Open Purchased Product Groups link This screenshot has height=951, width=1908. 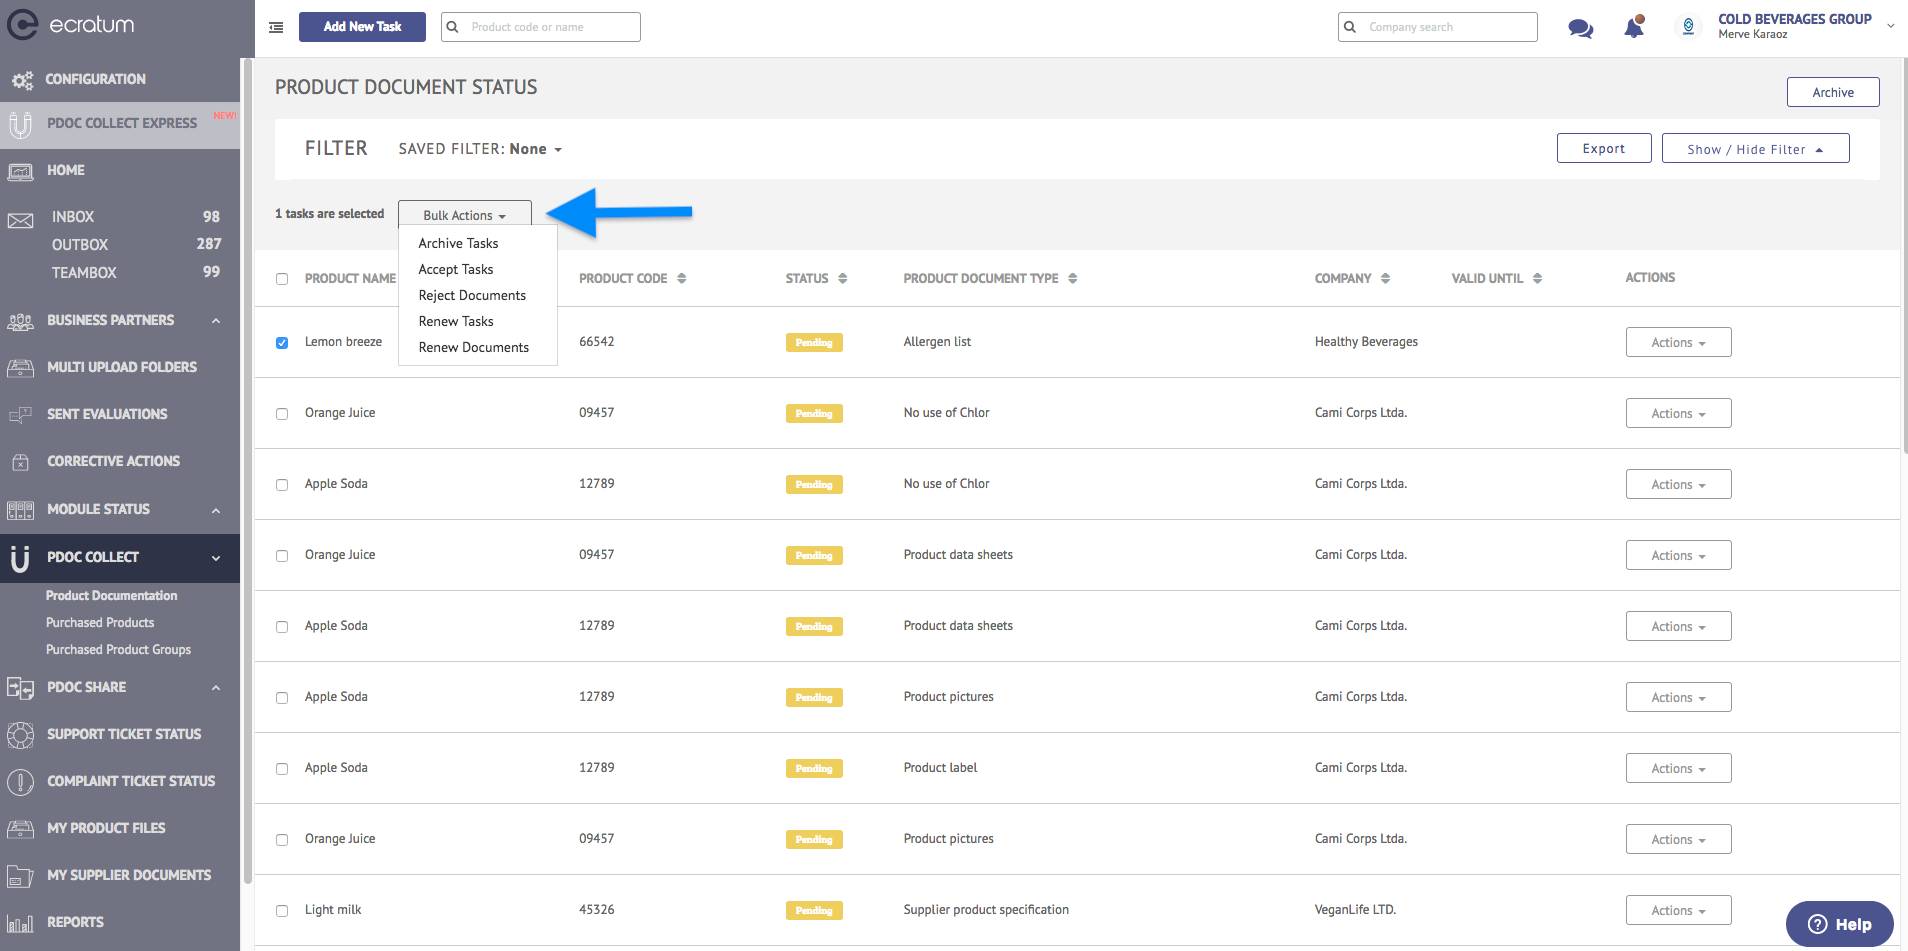click(118, 650)
